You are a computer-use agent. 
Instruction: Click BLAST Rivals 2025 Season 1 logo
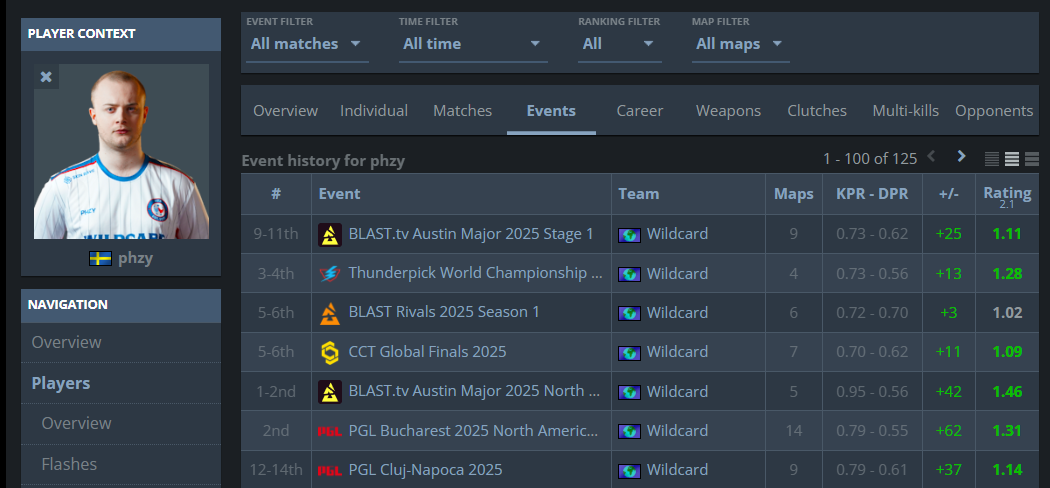[x=329, y=313]
